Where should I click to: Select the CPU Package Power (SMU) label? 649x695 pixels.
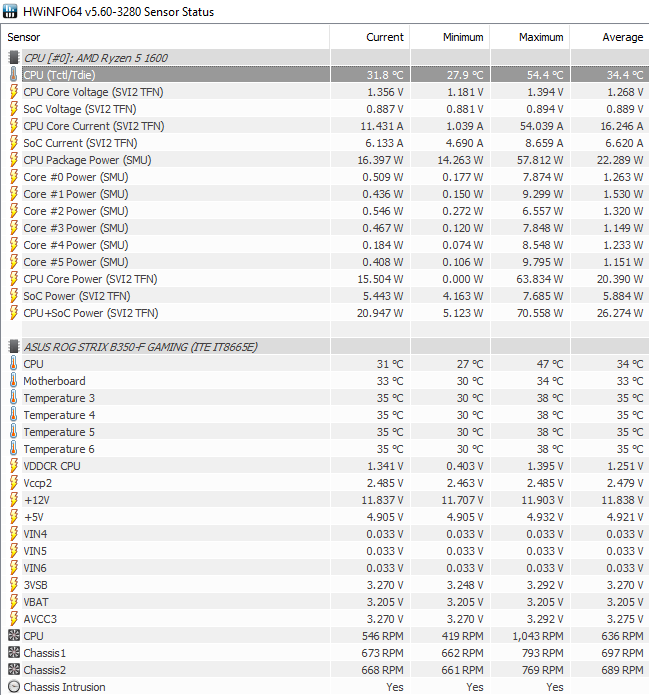pos(87,160)
